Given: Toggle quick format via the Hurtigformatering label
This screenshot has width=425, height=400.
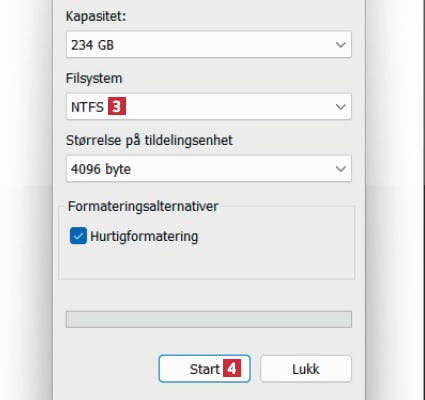Looking at the screenshot, I should [x=144, y=236].
